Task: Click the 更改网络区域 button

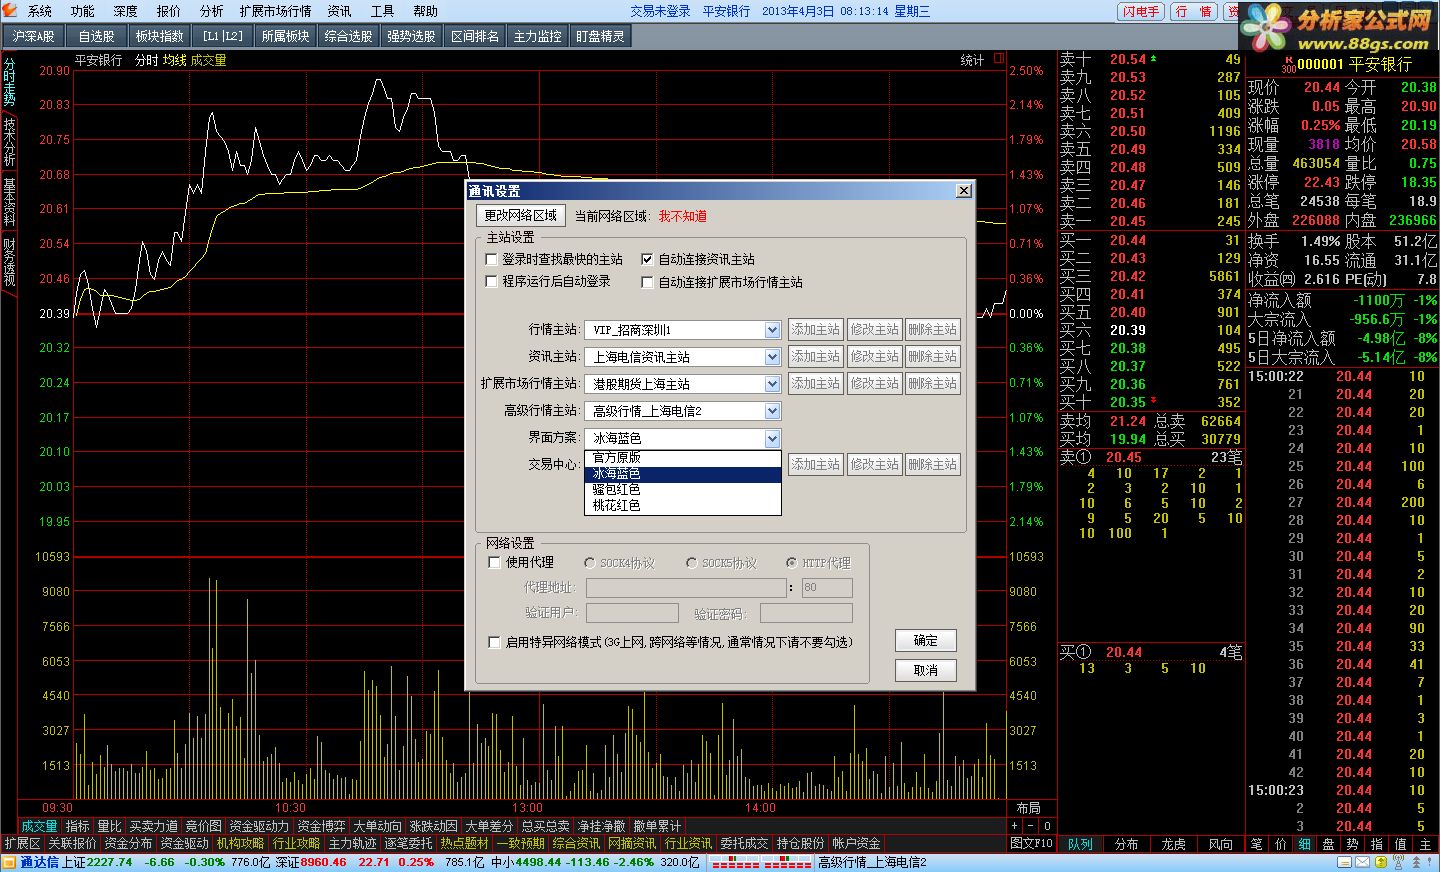Action: point(521,216)
